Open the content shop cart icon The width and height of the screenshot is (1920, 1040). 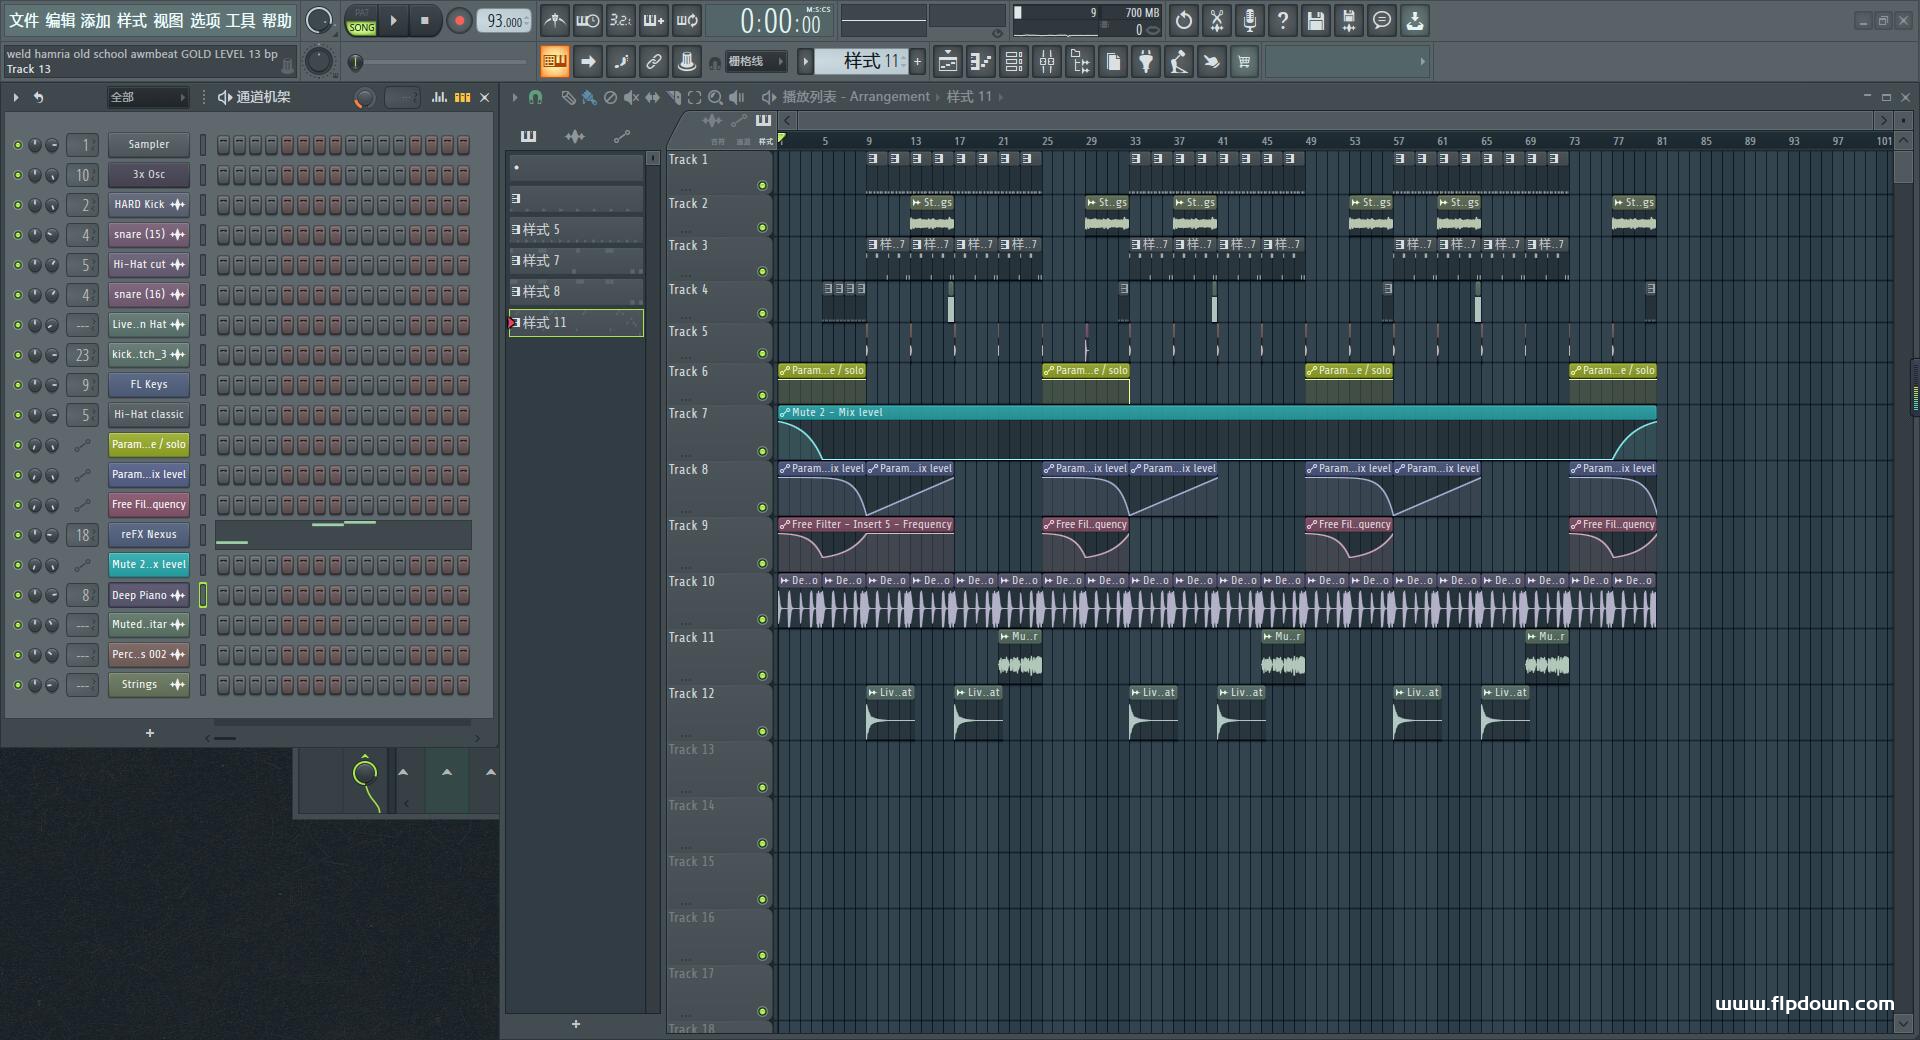(x=1244, y=62)
